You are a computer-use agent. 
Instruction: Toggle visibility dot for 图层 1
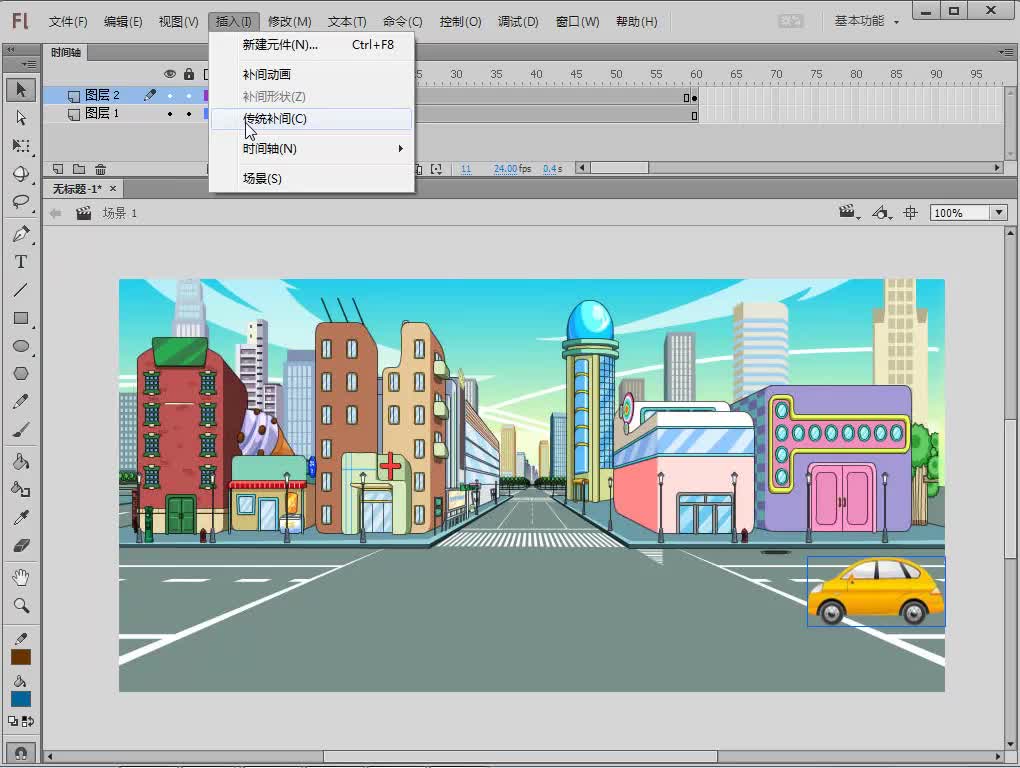coord(170,114)
